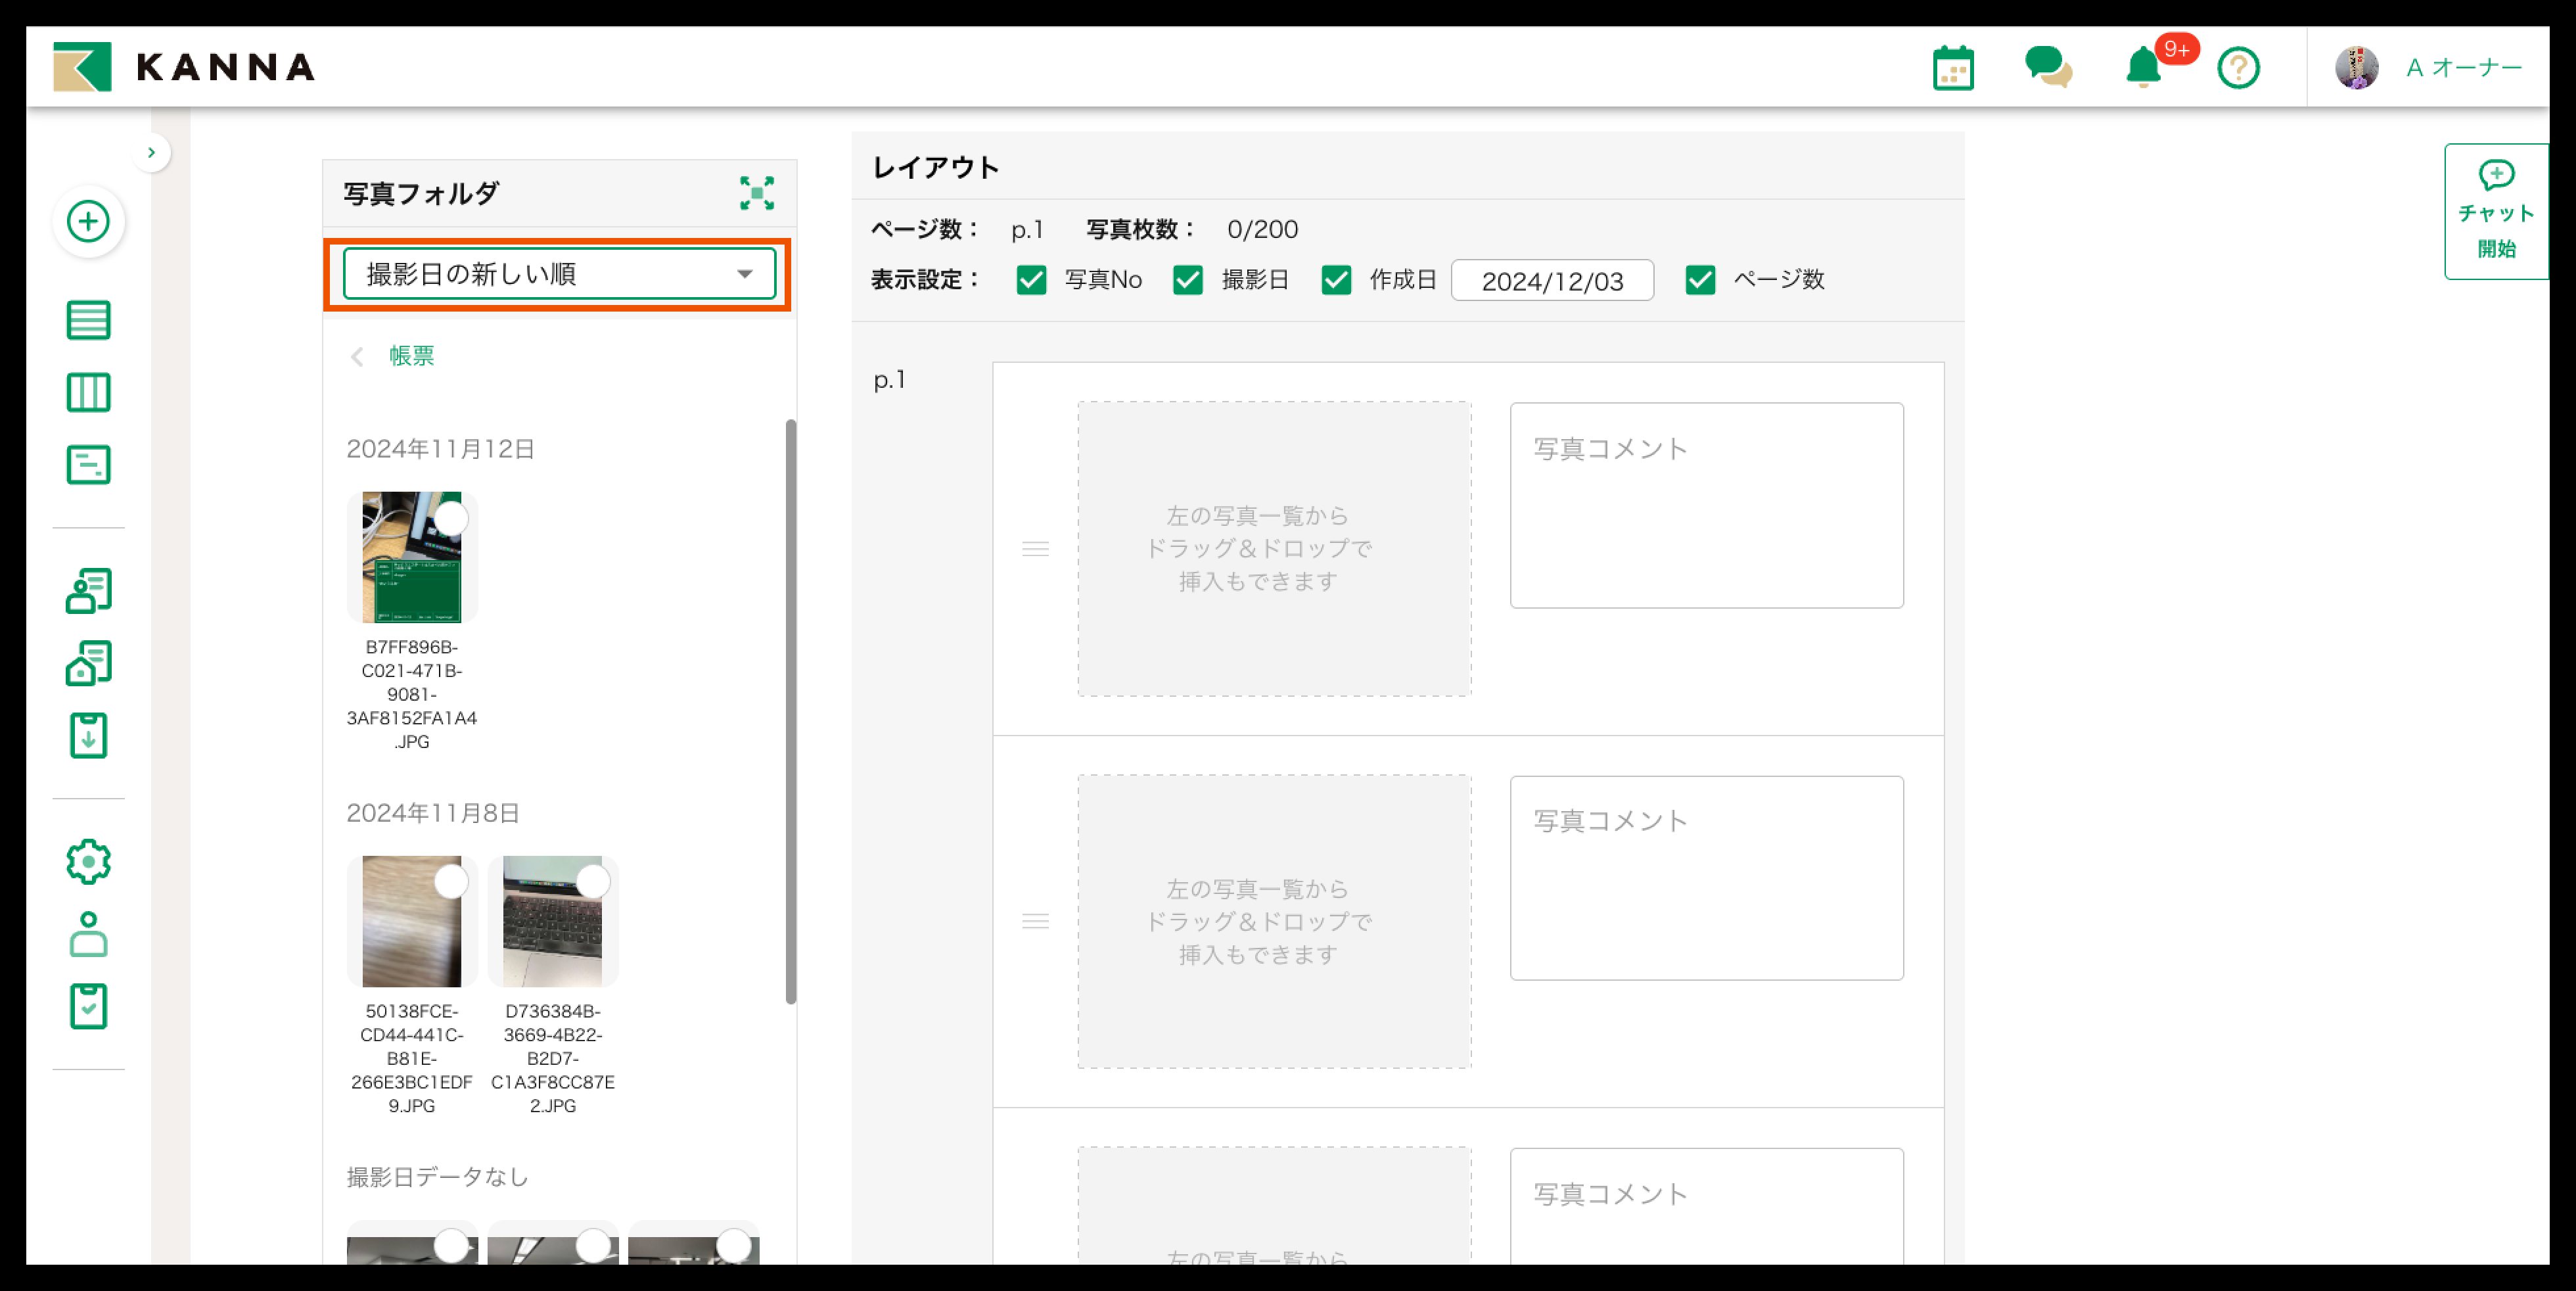This screenshot has width=2576, height=1291.
Task: Click the KANNA logo
Action: (x=184, y=67)
